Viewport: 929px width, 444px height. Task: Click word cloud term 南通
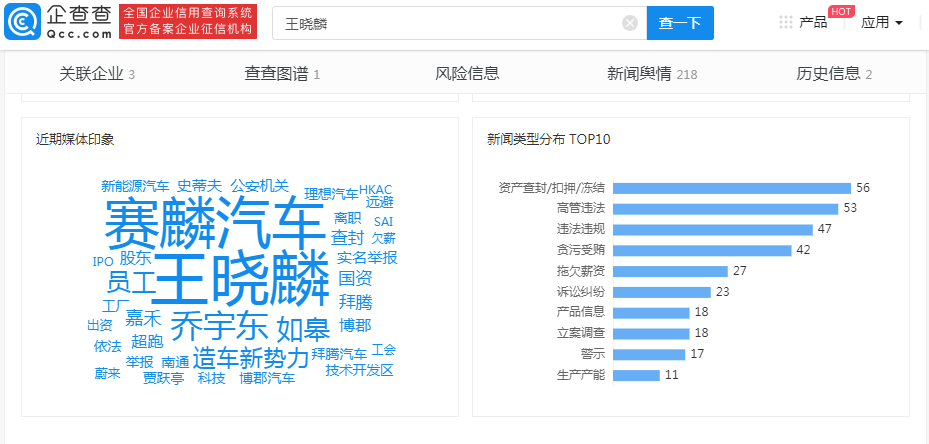click(x=175, y=362)
